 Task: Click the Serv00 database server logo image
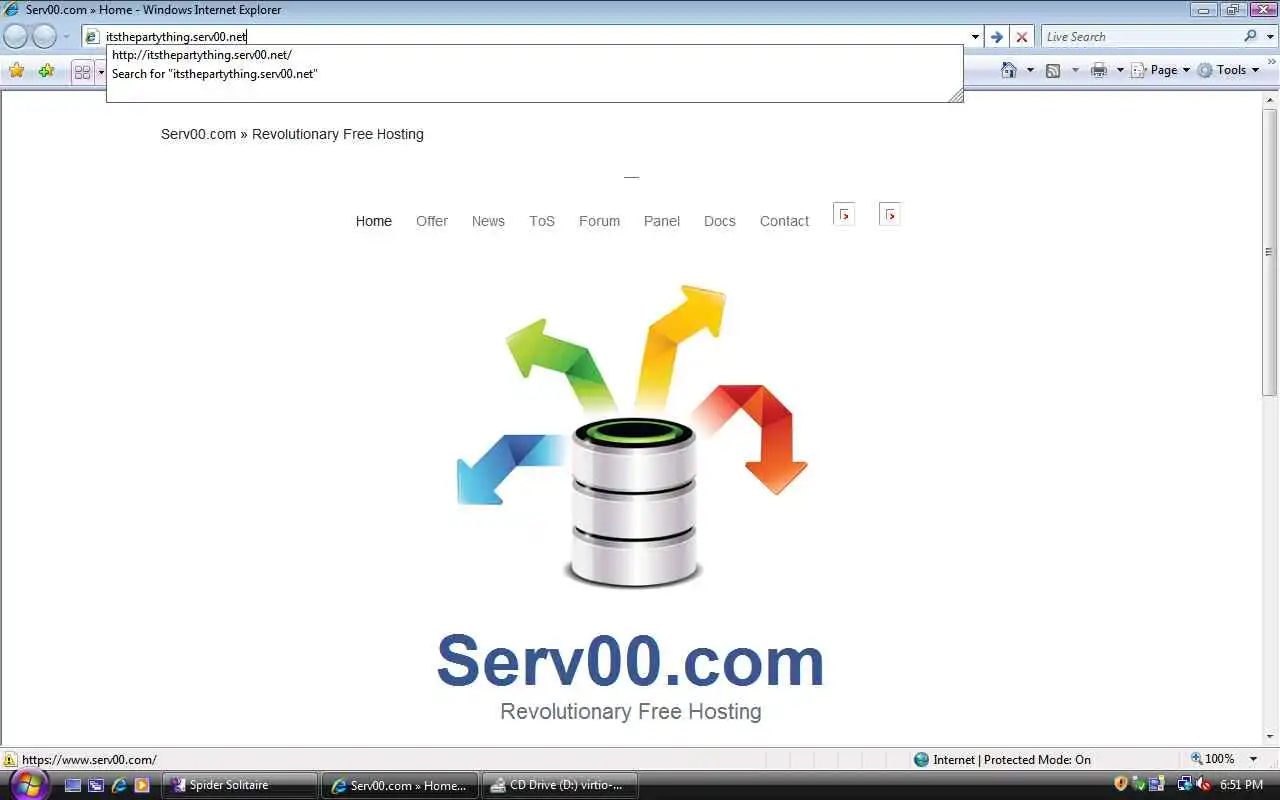pyautogui.click(x=632, y=437)
